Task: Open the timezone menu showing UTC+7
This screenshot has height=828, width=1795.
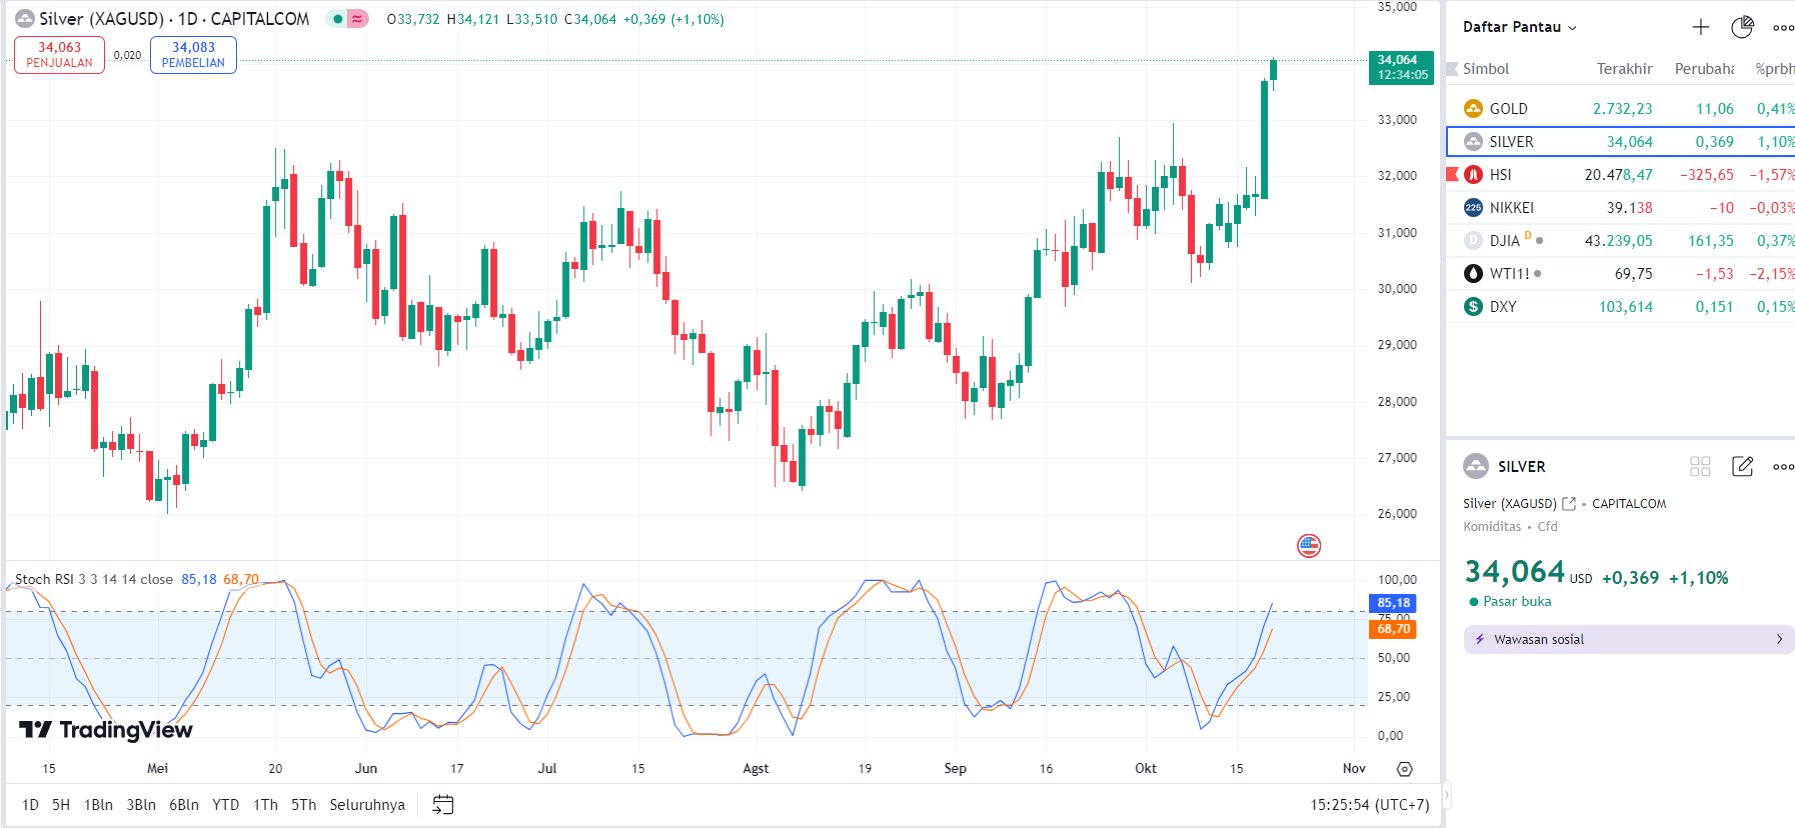Action: tap(1369, 804)
